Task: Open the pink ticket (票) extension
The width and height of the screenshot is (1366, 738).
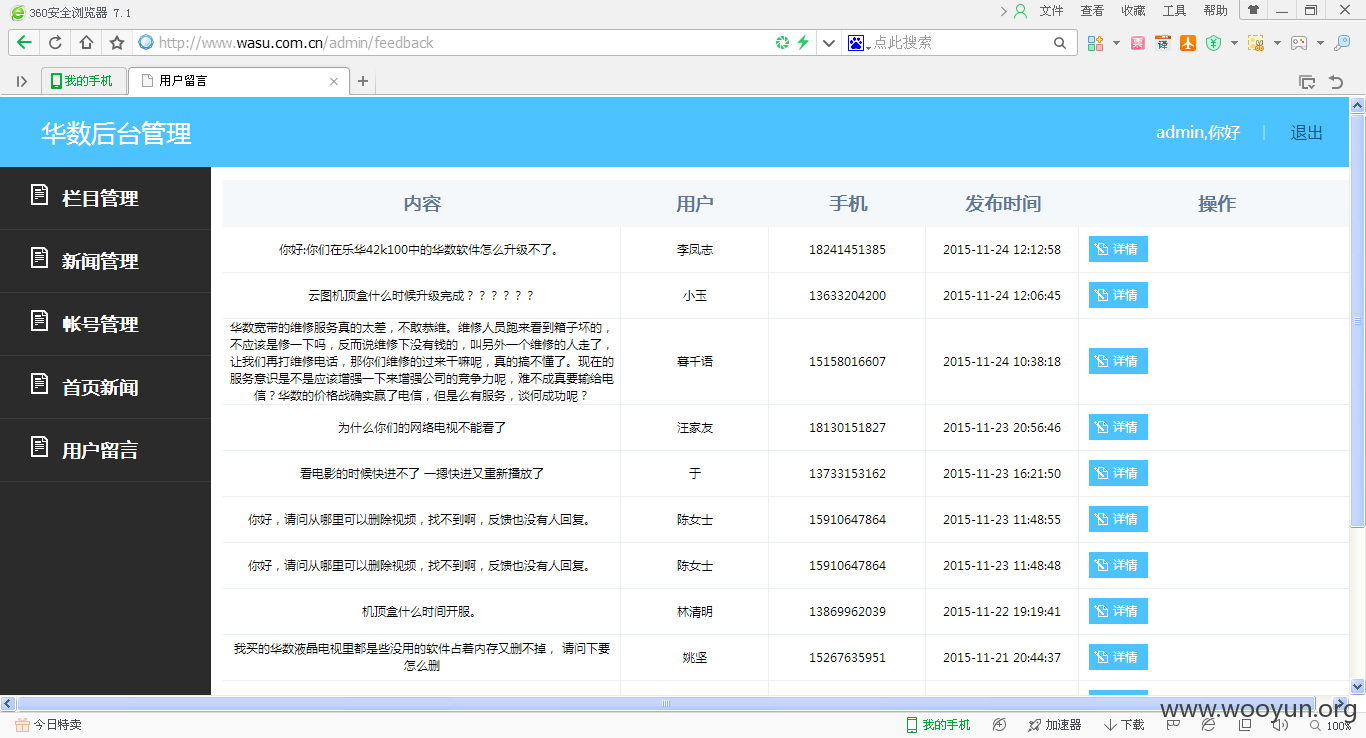Action: [x=1138, y=43]
